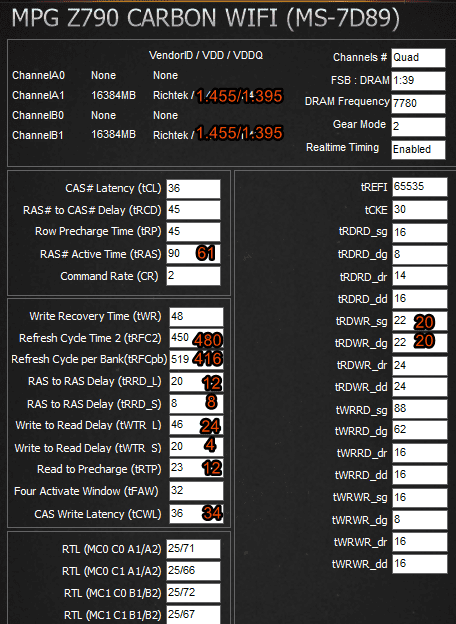Click the tRDRD_sg value box
This screenshot has height=624, width=456.
tap(420, 233)
